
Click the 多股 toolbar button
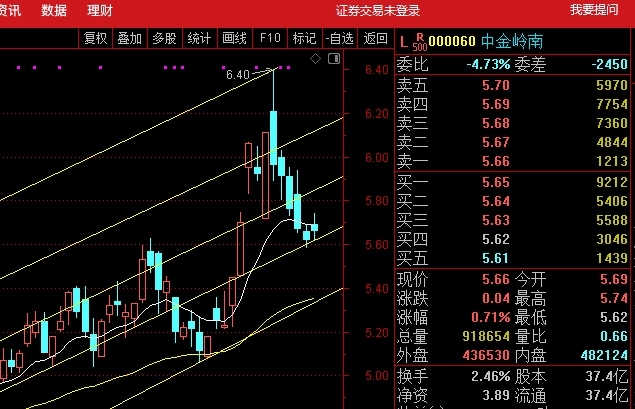[164, 38]
